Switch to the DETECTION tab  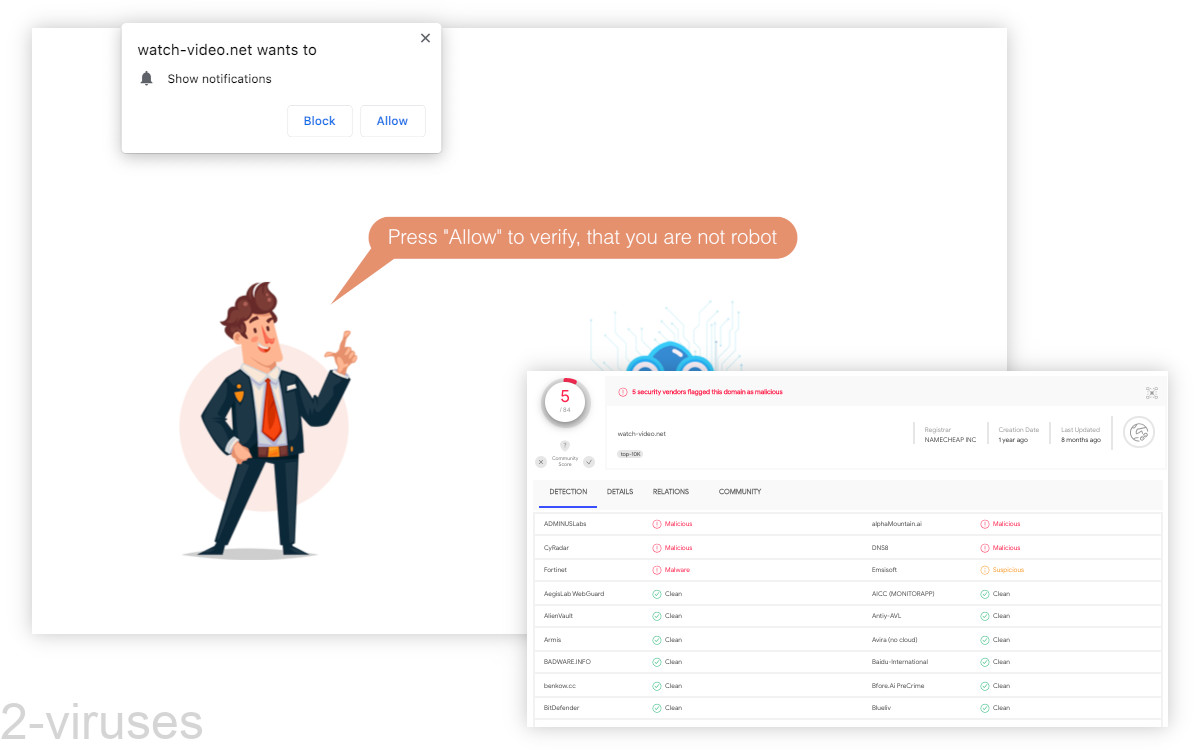coord(568,492)
